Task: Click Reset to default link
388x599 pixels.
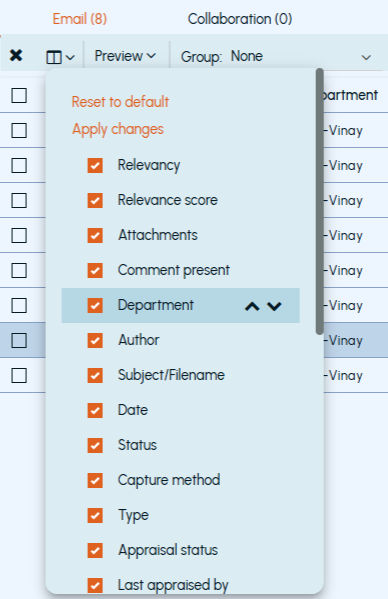Action: tap(120, 102)
